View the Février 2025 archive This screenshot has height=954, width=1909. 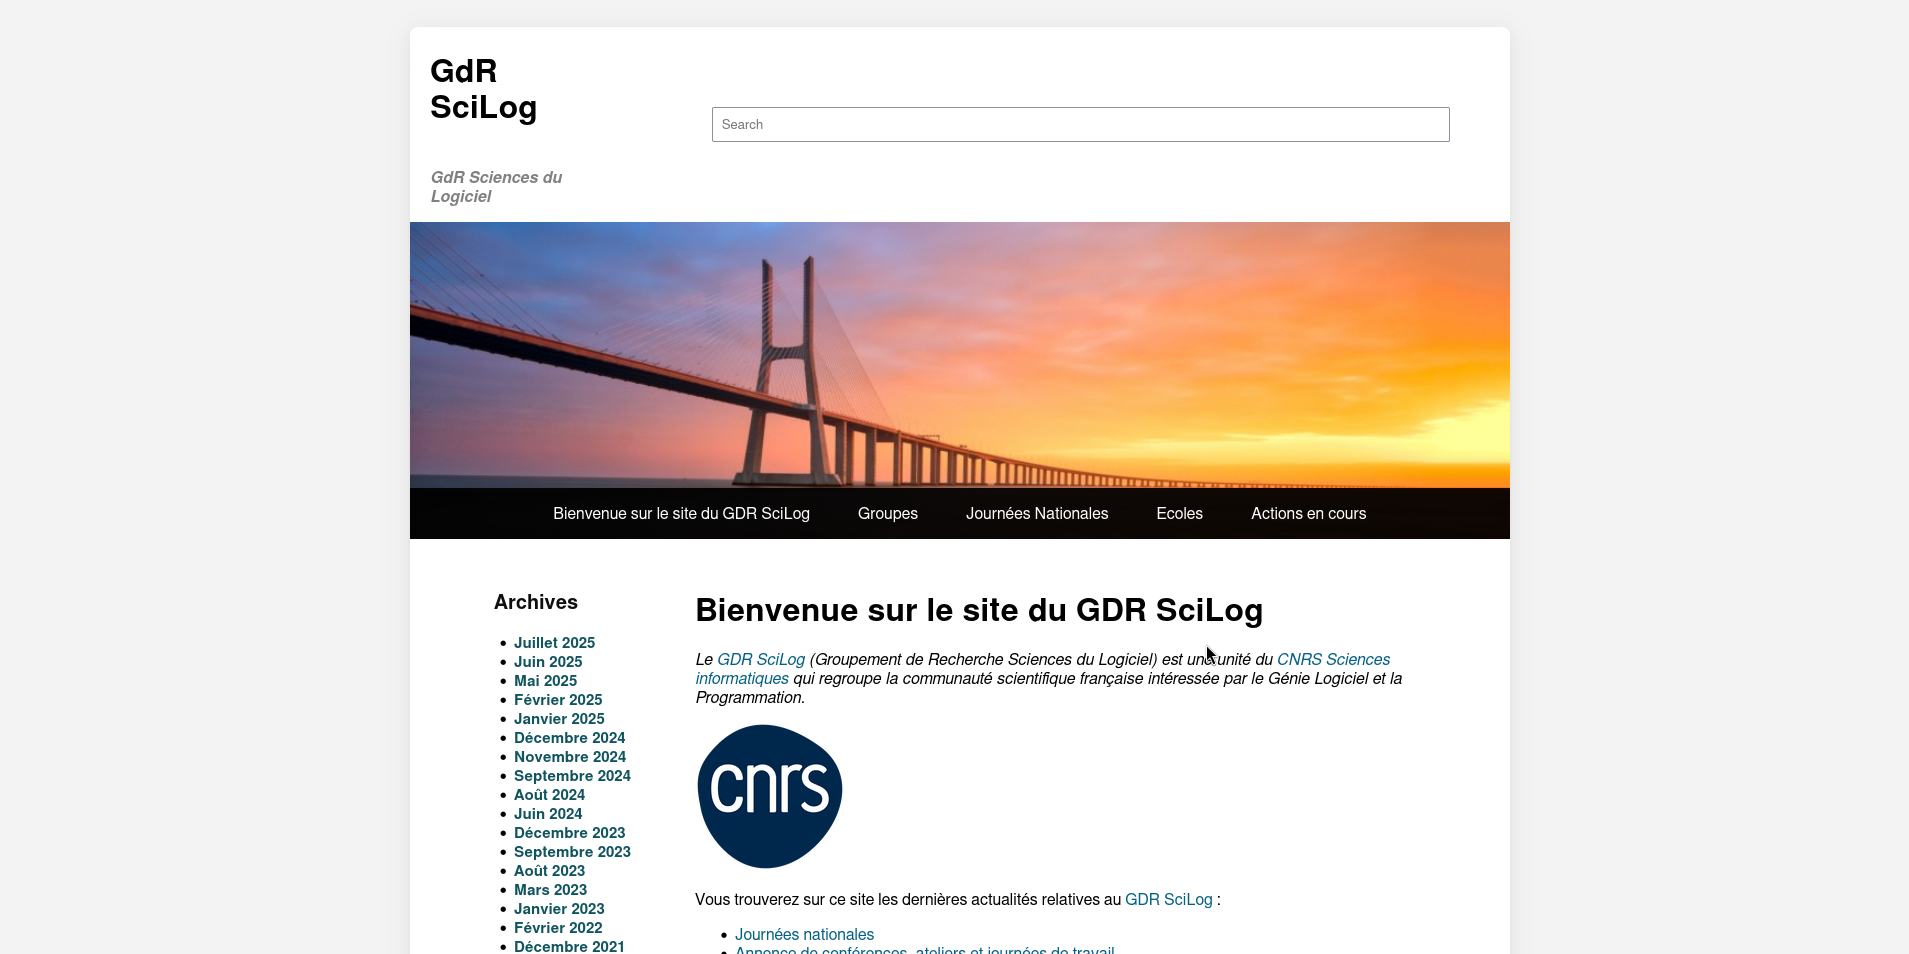pos(557,700)
